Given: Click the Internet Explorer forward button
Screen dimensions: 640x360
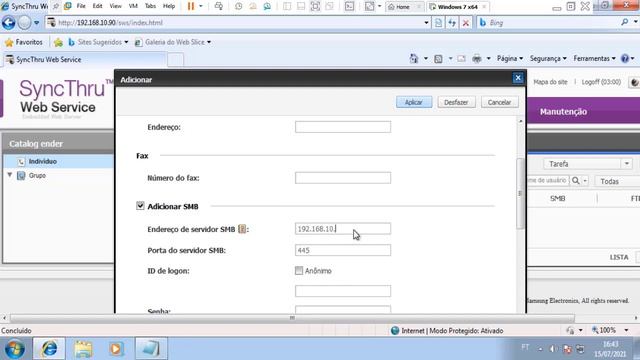Looking at the screenshot, I should tap(24, 23).
